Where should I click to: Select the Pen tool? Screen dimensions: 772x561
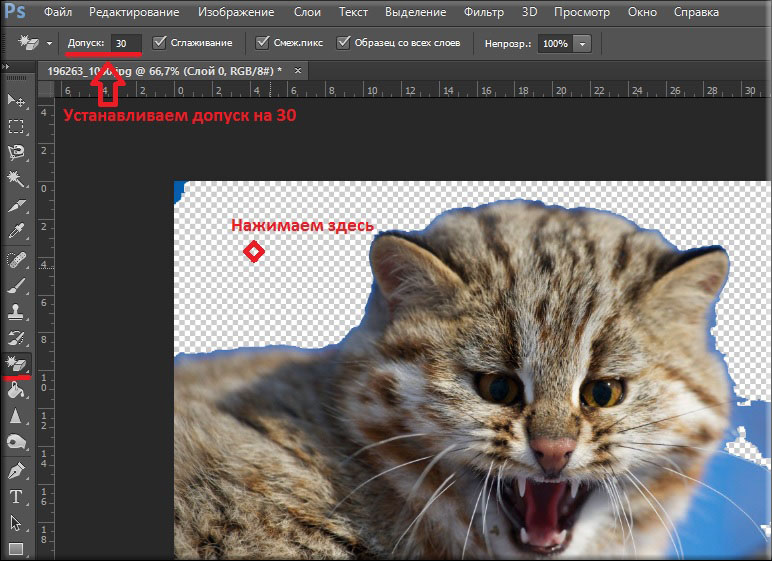click(17, 469)
